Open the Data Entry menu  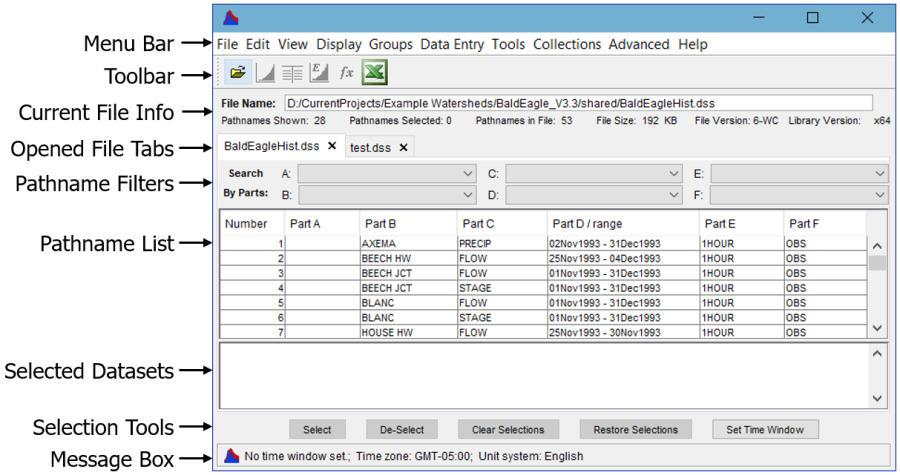(452, 44)
